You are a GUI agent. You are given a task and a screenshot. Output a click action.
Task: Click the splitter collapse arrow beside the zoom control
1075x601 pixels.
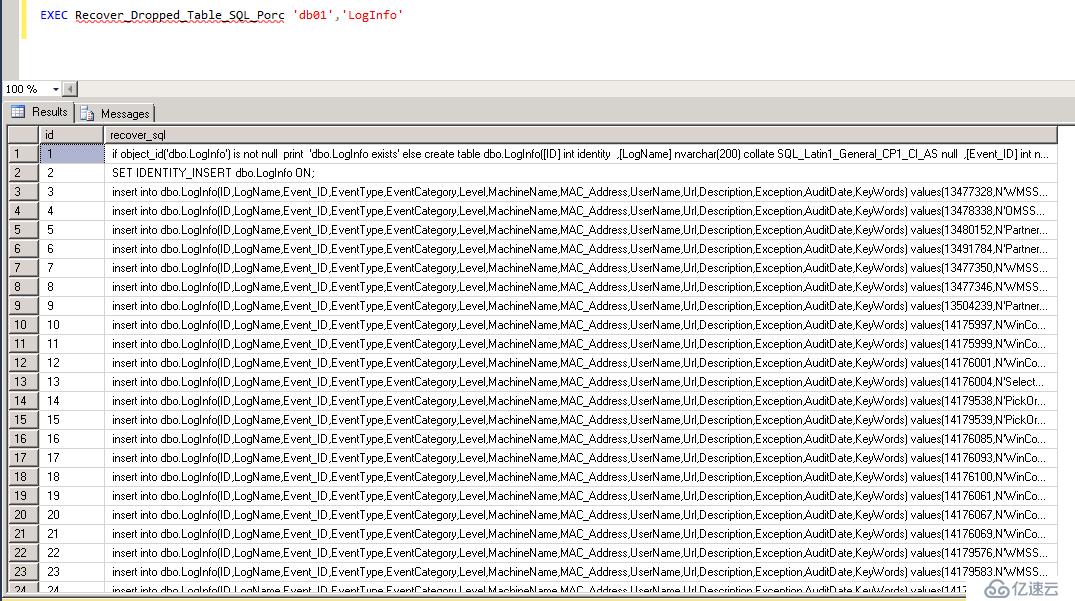coord(69,89)
